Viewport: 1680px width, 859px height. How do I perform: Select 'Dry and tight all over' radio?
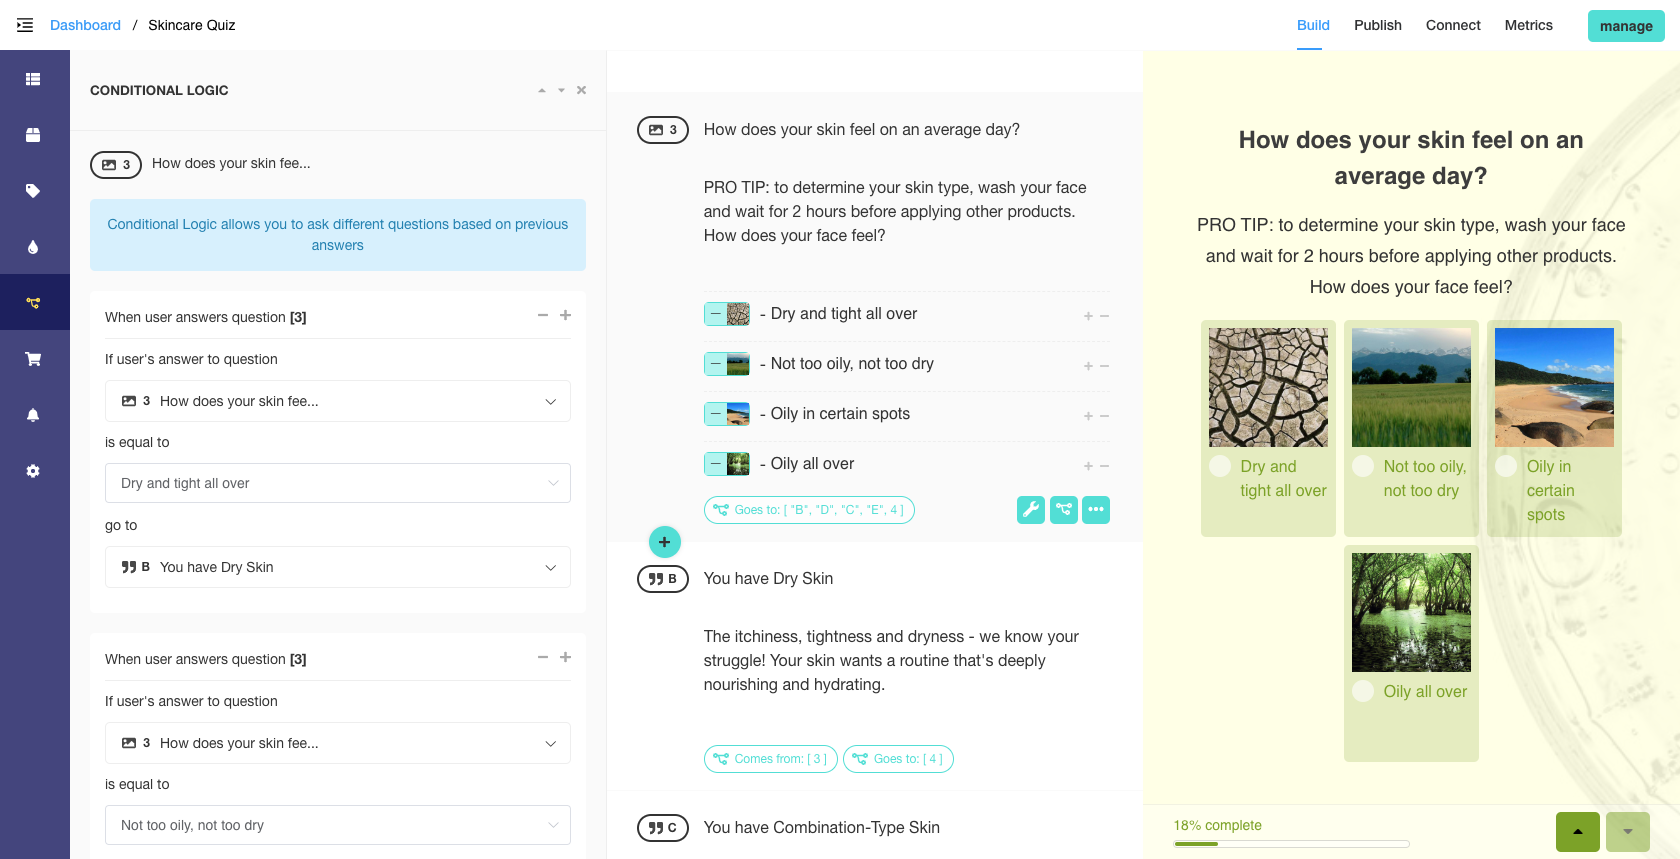tap(1220, 466)
